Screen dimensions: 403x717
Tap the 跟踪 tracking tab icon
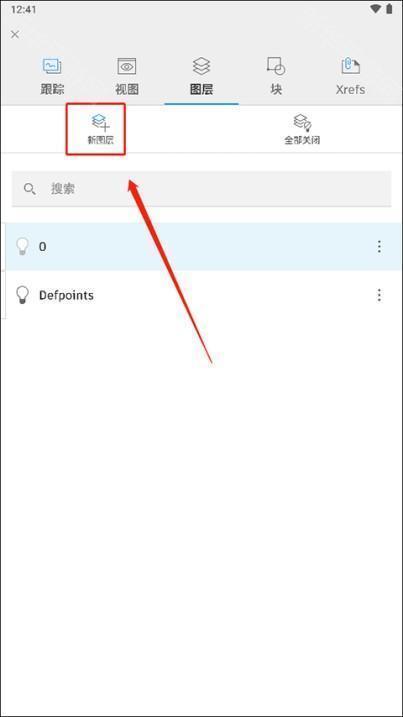tap(52, 66)
